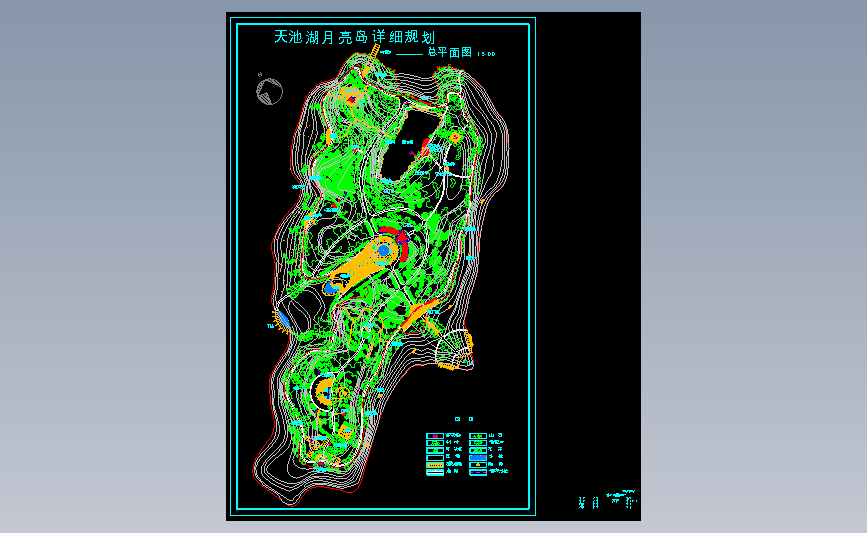867x533 pixels.
Task: Select the orange dotted legend swatch
Action: point(435,465)
